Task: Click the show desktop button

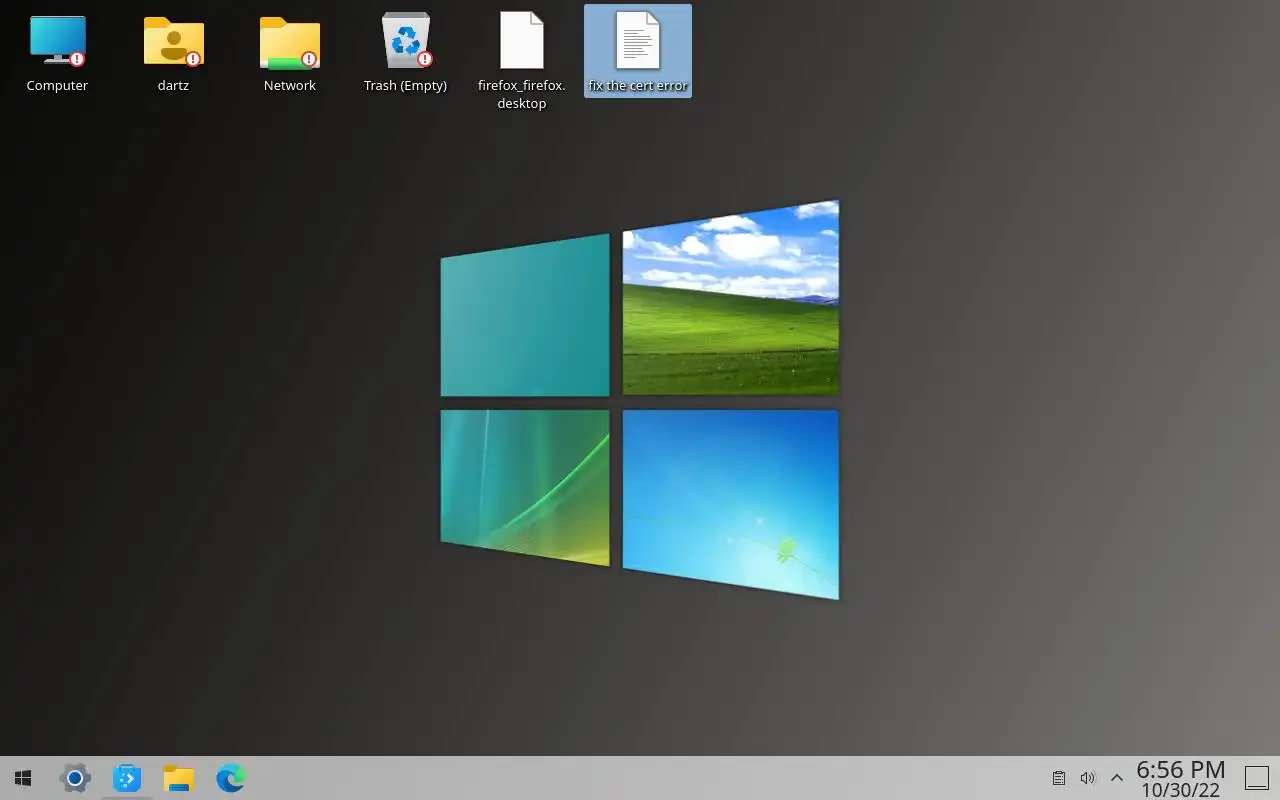Action: pos(1256,778)
